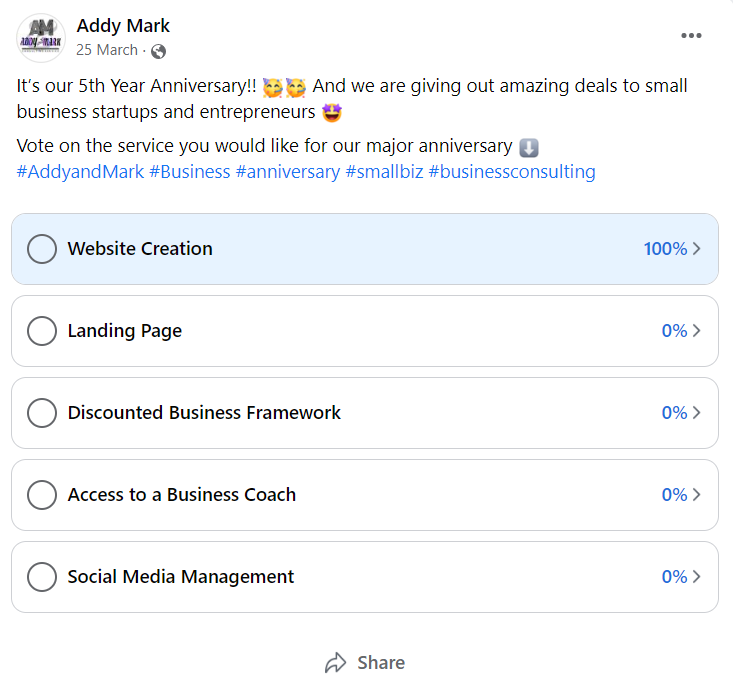The image size is (733, 682).
Task: Select the Landing Page radio option
Action: (x=42, y=331)
